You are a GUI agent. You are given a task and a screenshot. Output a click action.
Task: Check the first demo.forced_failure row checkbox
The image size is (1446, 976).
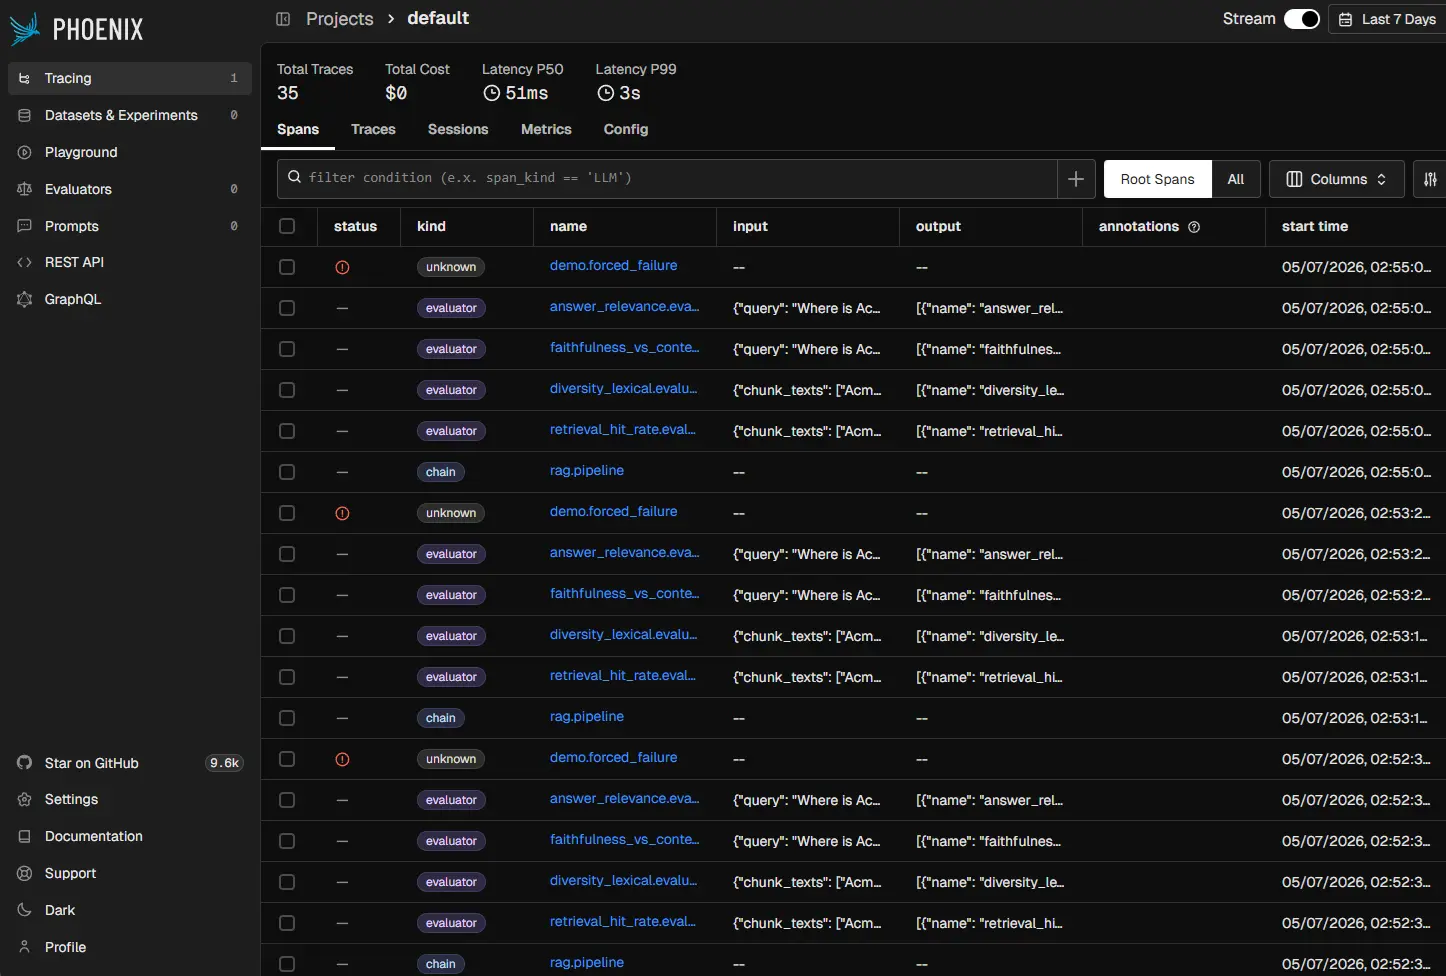287,267
